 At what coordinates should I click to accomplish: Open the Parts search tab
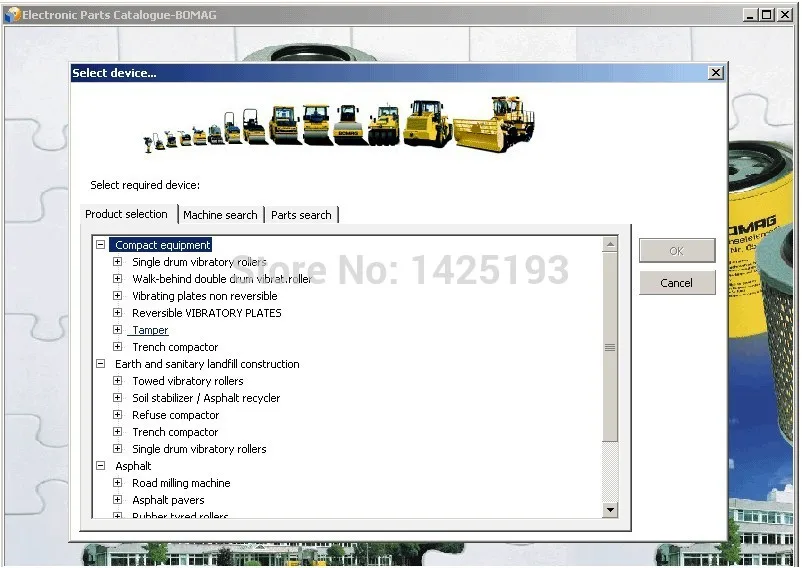[x=301, y=215]
